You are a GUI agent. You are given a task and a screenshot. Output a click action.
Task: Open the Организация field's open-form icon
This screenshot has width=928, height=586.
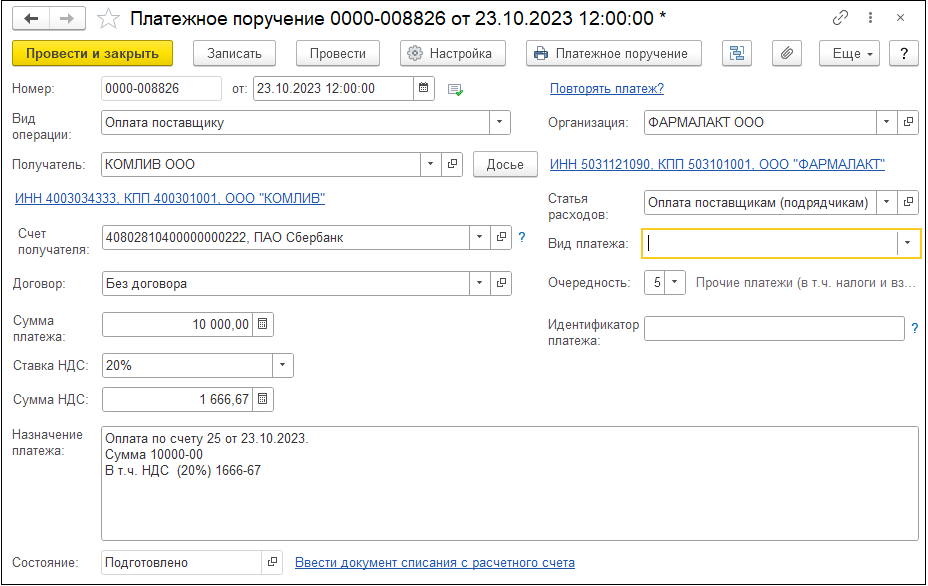coord(908,122)
